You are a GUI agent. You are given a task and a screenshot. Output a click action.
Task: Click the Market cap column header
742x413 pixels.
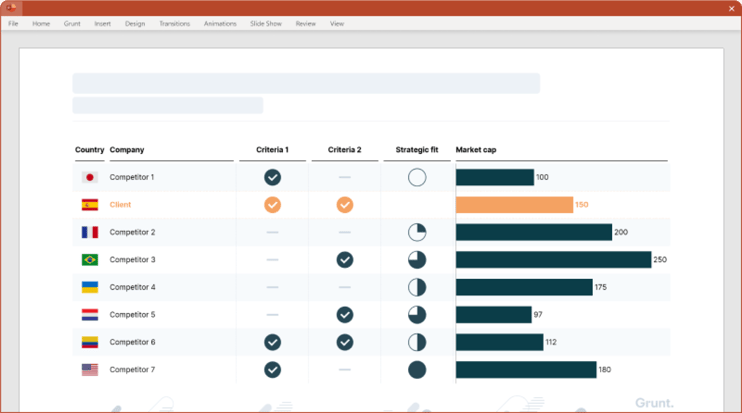click(x=476, y=150)
